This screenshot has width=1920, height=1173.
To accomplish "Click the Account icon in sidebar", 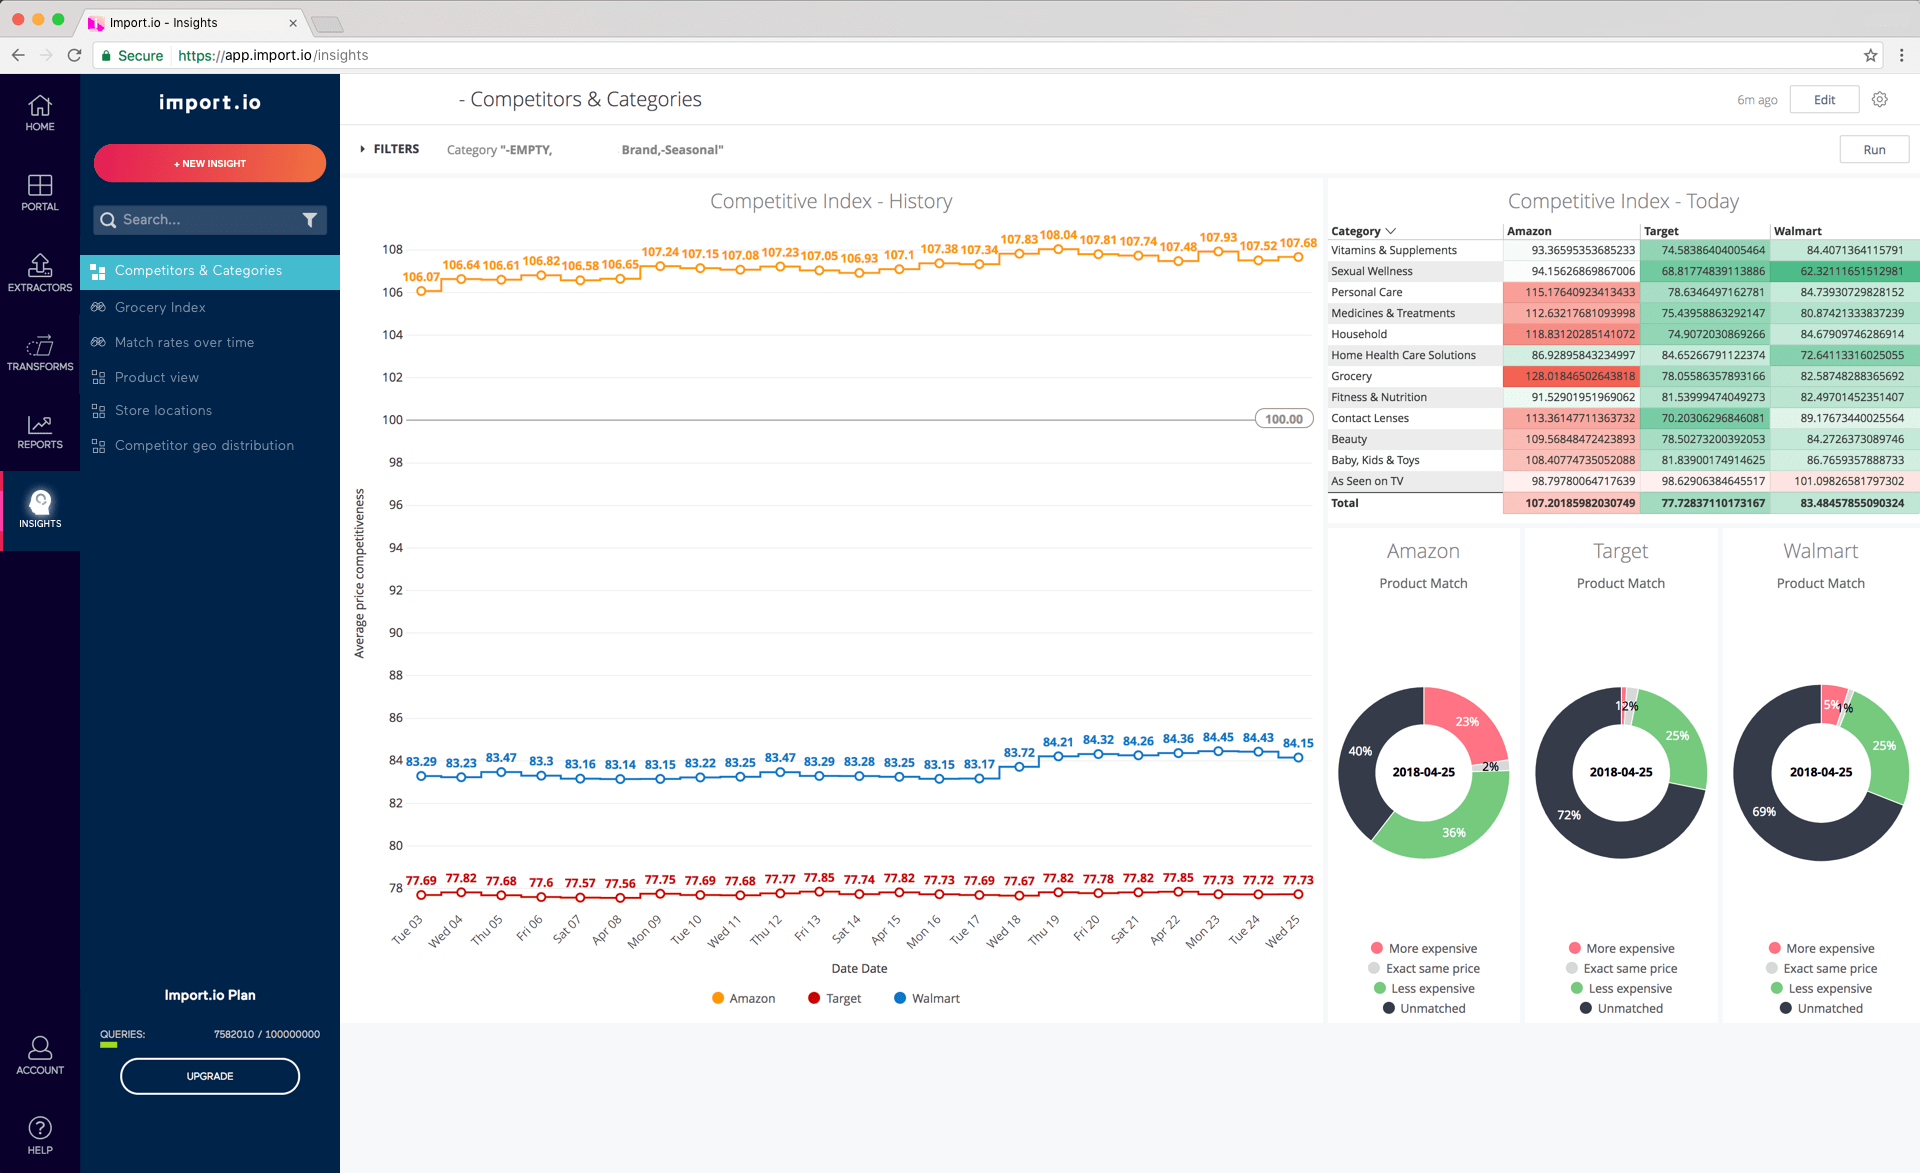I will tap(37, 1048).
